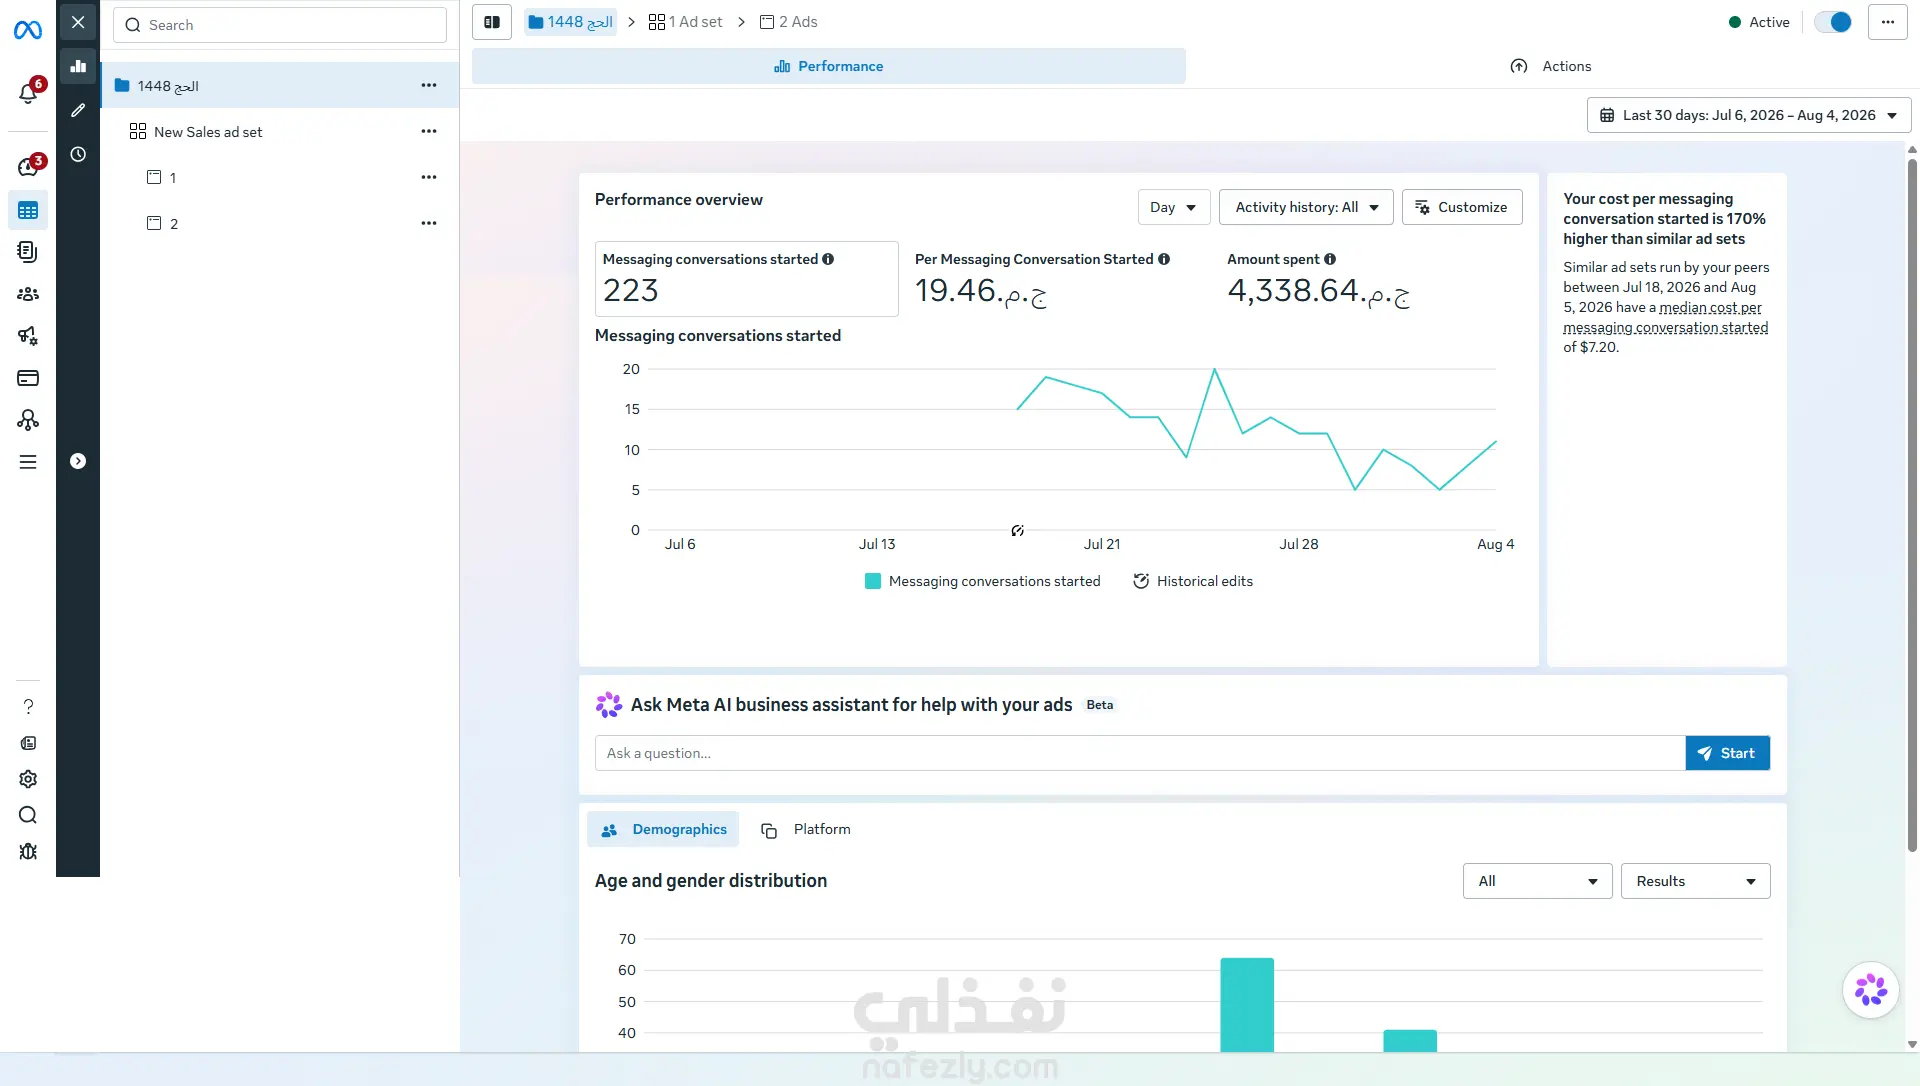Toggle the campaign Active switch

(x=1833, y=22)
